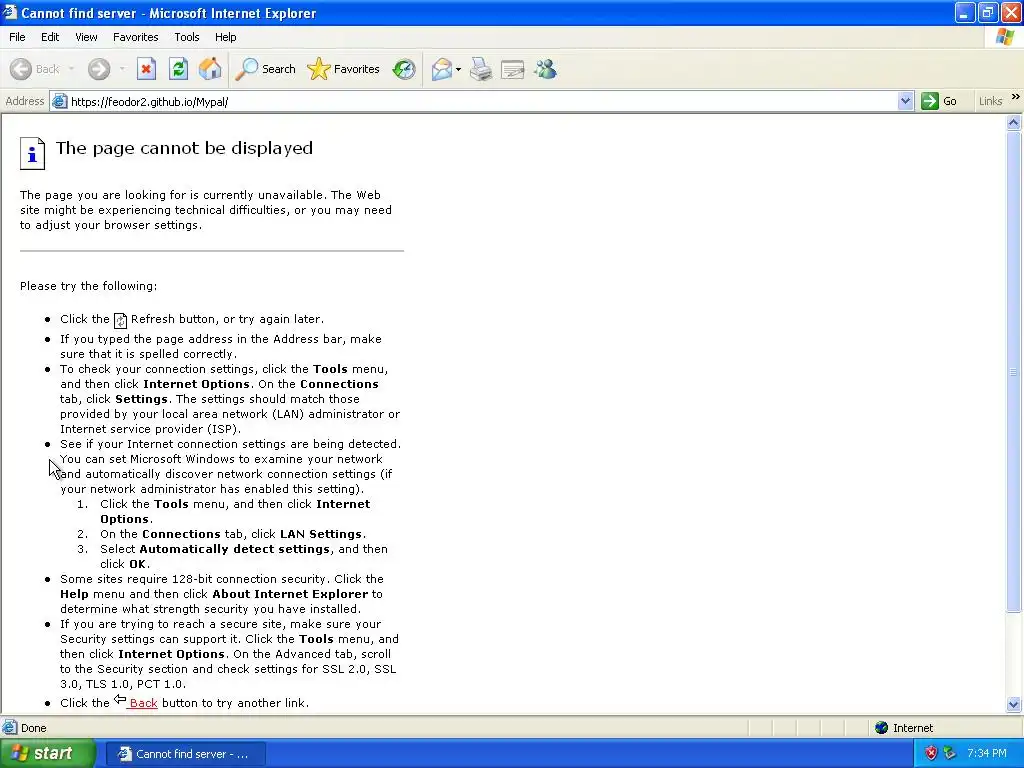Open the Back history dropdown arrow
The height and width of the screenshot is (768, 1024).
(x=71, y=69)
